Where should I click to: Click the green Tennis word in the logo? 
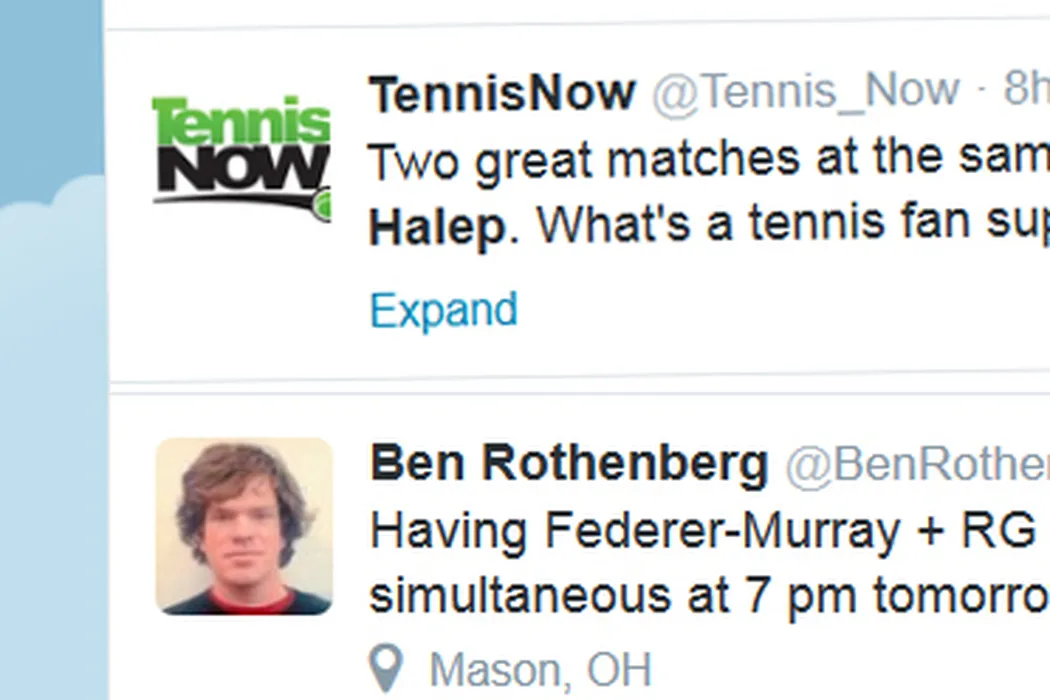241,122
